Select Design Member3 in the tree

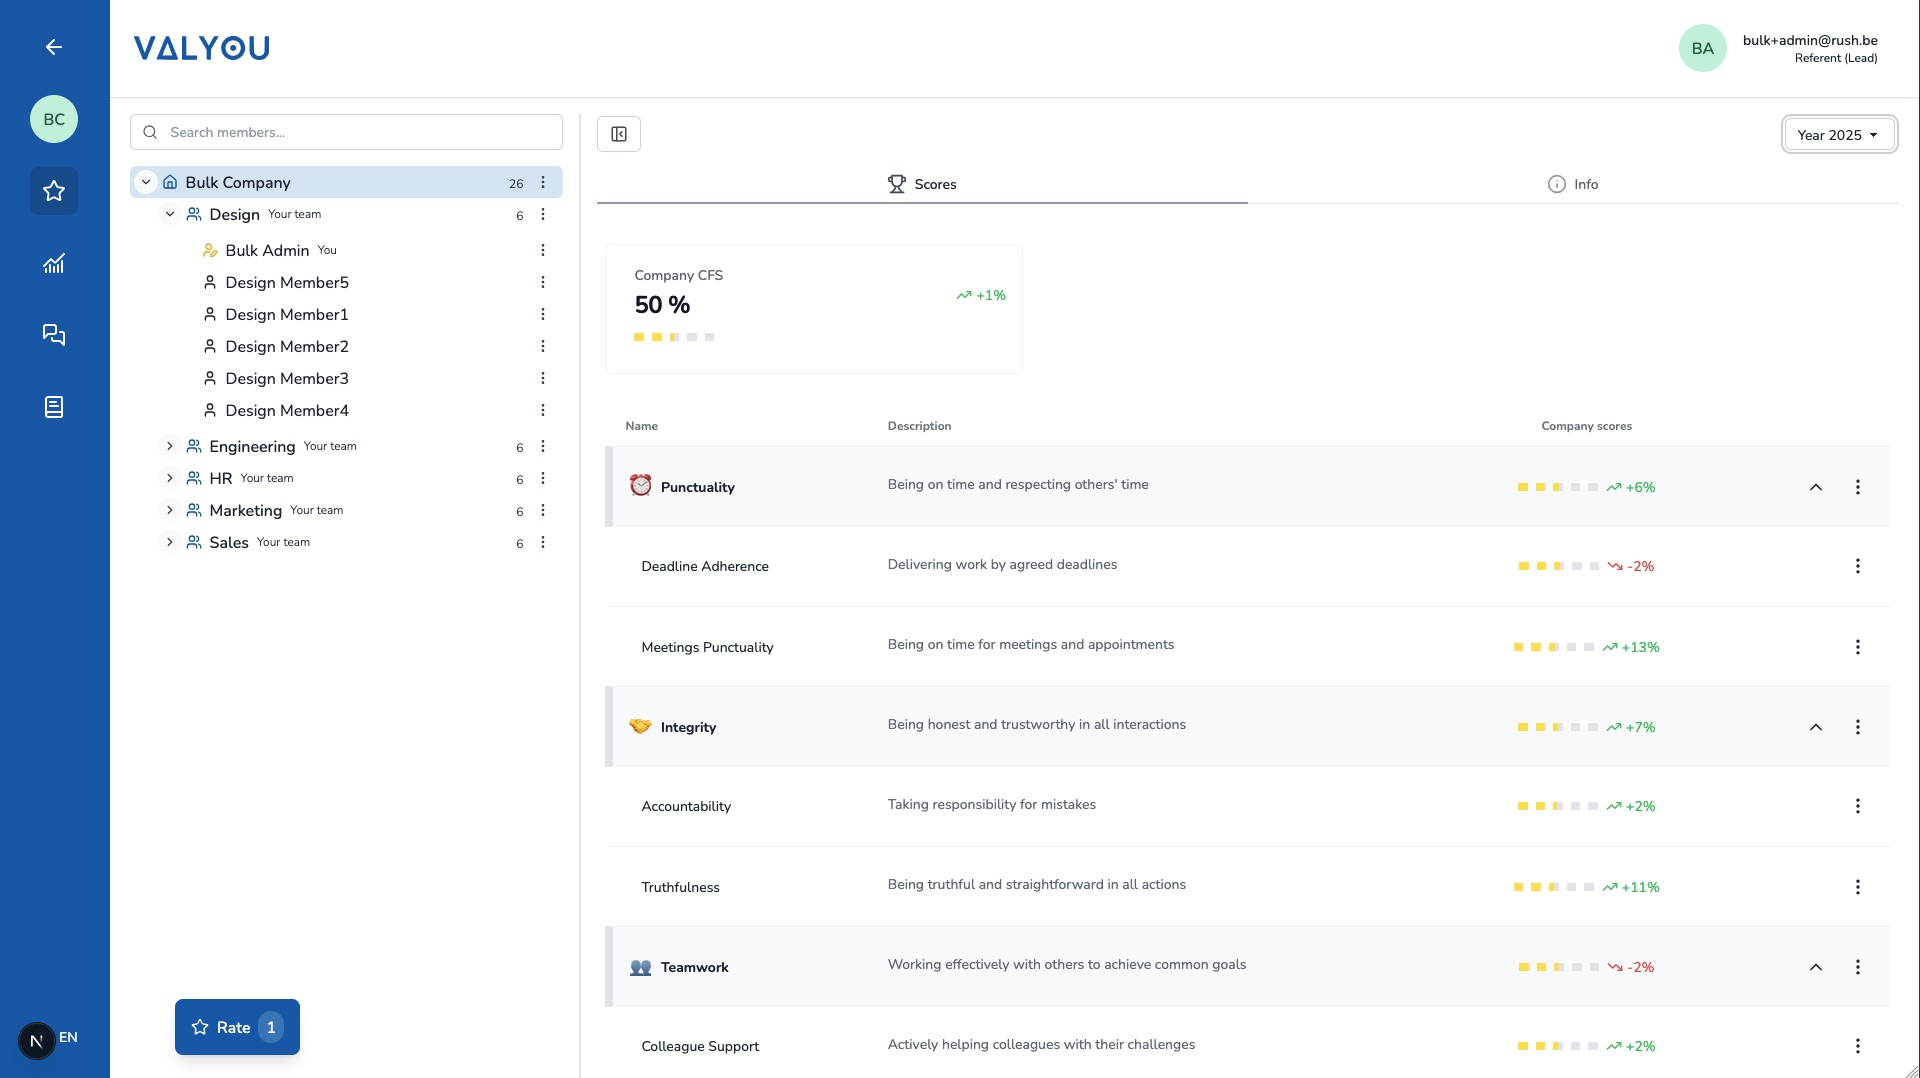287,378
